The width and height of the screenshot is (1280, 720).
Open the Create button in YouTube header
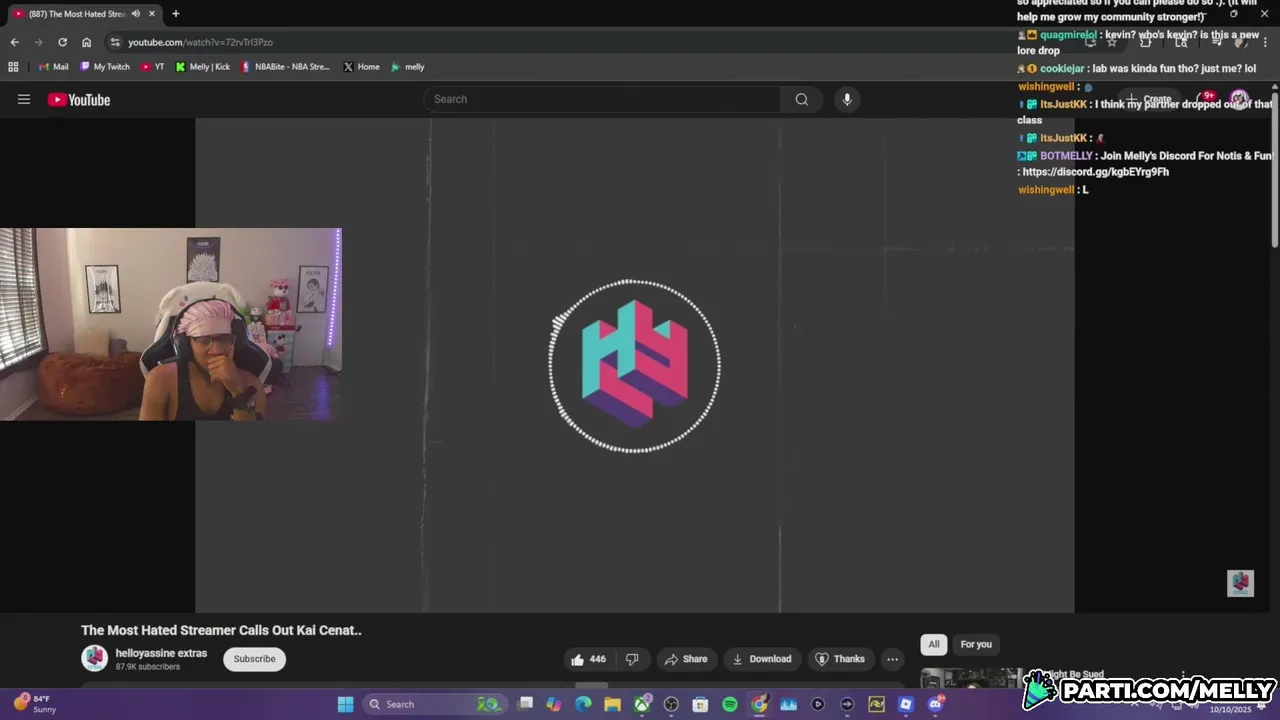[x=1150, y=99]
